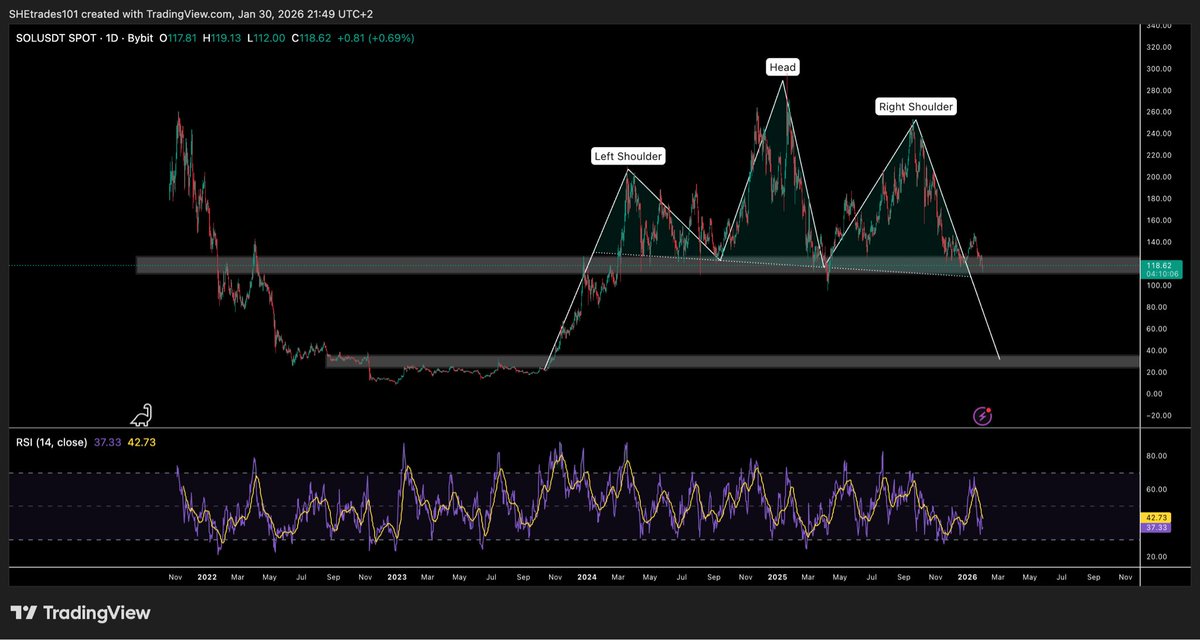Click the 200.00 price axis label

[x=1159, y=177]
